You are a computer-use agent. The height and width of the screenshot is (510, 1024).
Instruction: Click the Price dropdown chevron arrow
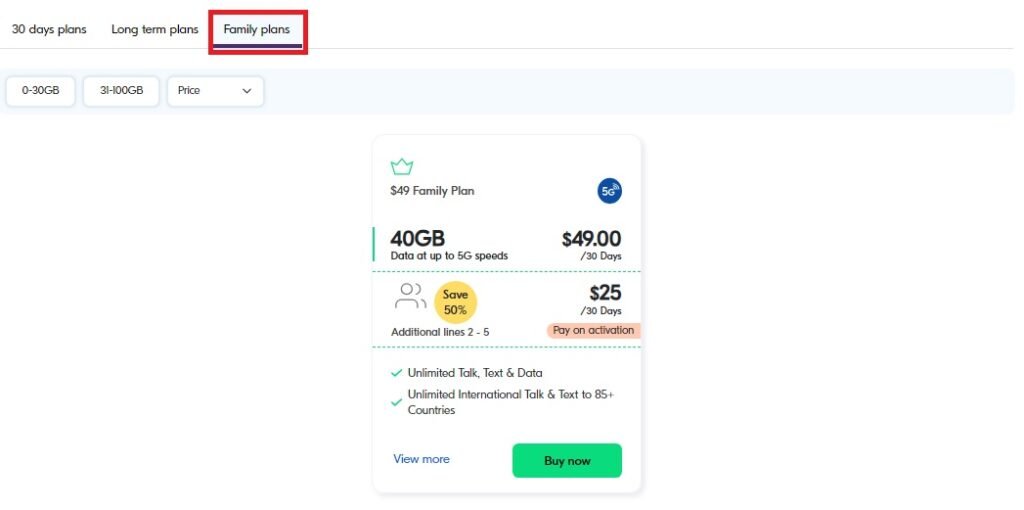point(247,91)
